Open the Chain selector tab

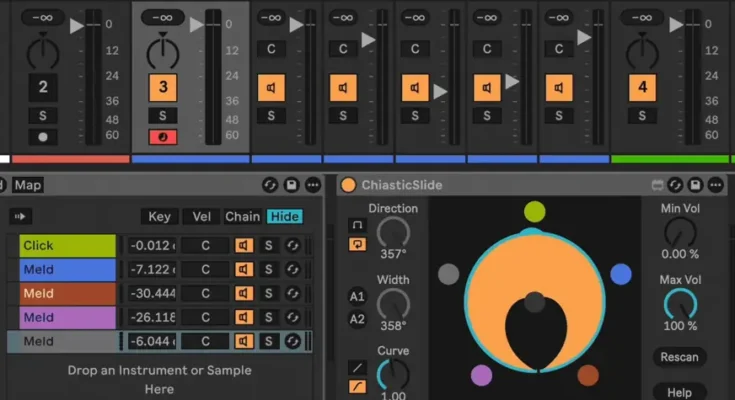tap(242, 216)
